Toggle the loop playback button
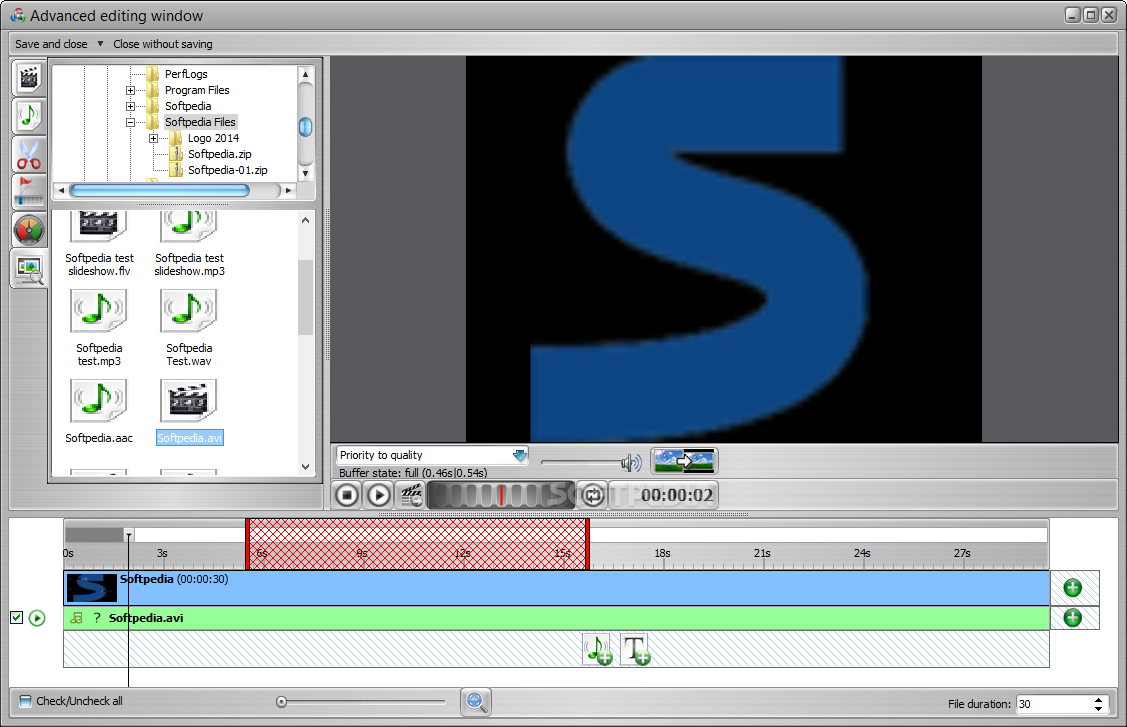The height and width of the screenshot is (727, 1127). 592,495
